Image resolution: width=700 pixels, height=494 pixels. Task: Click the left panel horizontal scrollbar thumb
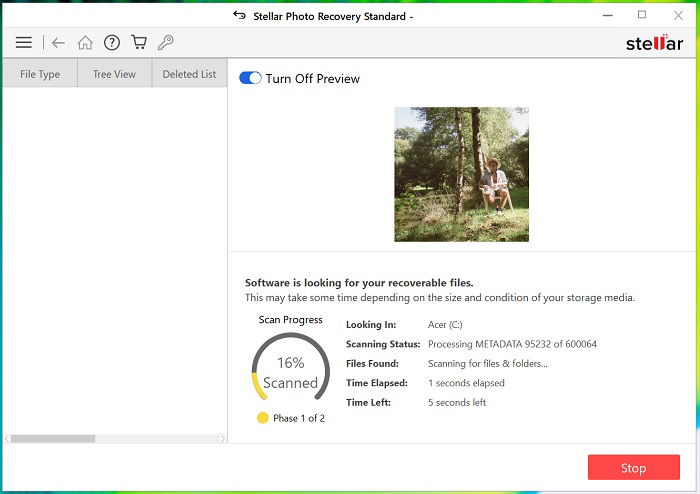coord(53,439)
